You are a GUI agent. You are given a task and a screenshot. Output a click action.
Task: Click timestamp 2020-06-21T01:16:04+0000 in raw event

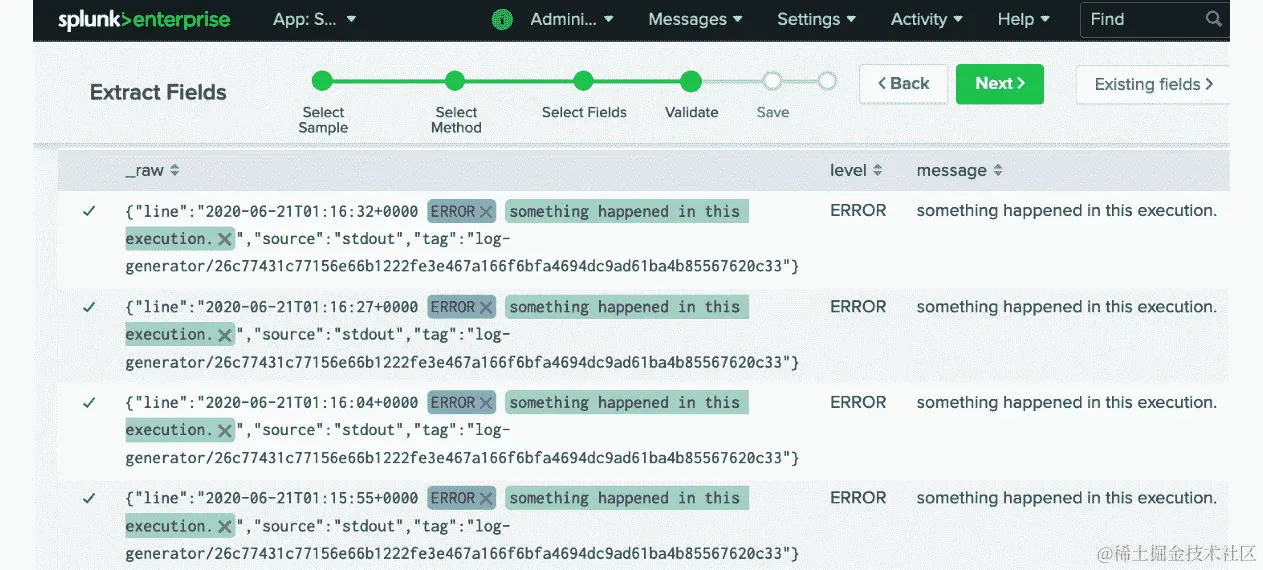312,402
